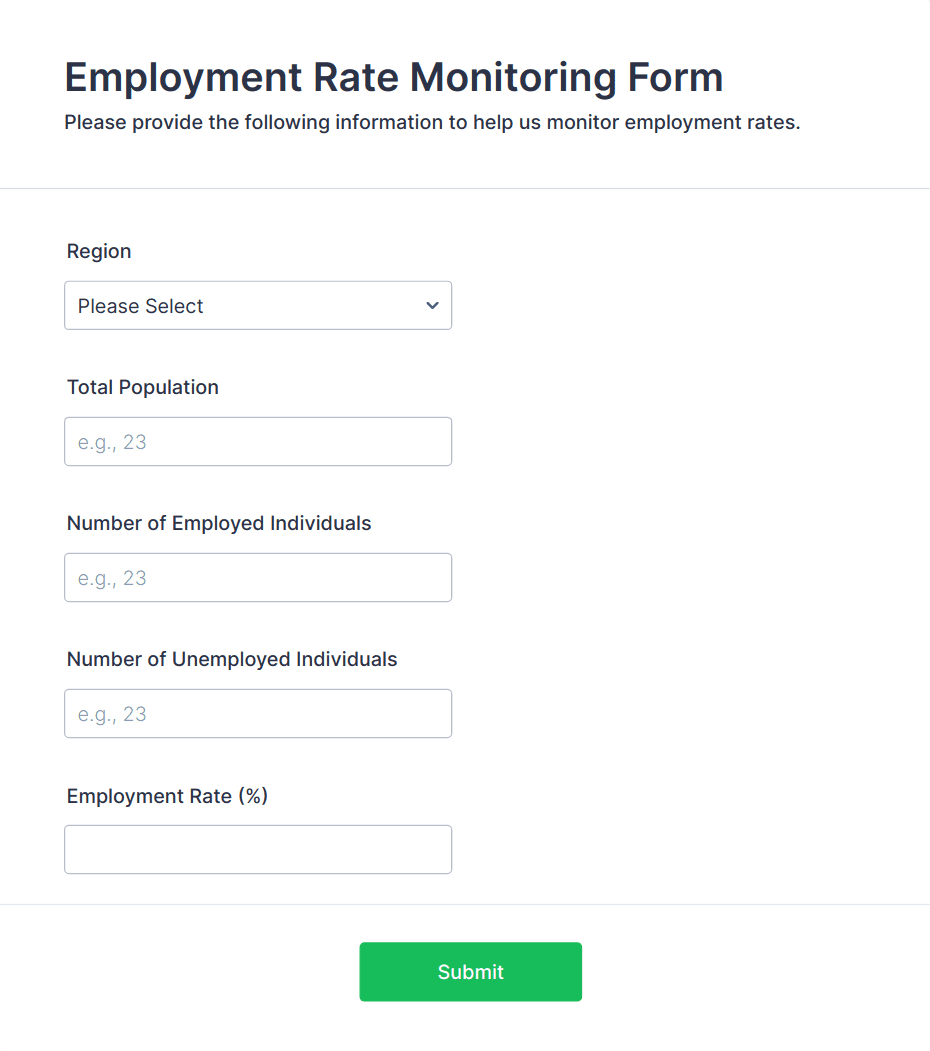Viewport: 930px width, 1051px height.
Task: Click the divider line below the form header
Action: [x=465, y=188]
